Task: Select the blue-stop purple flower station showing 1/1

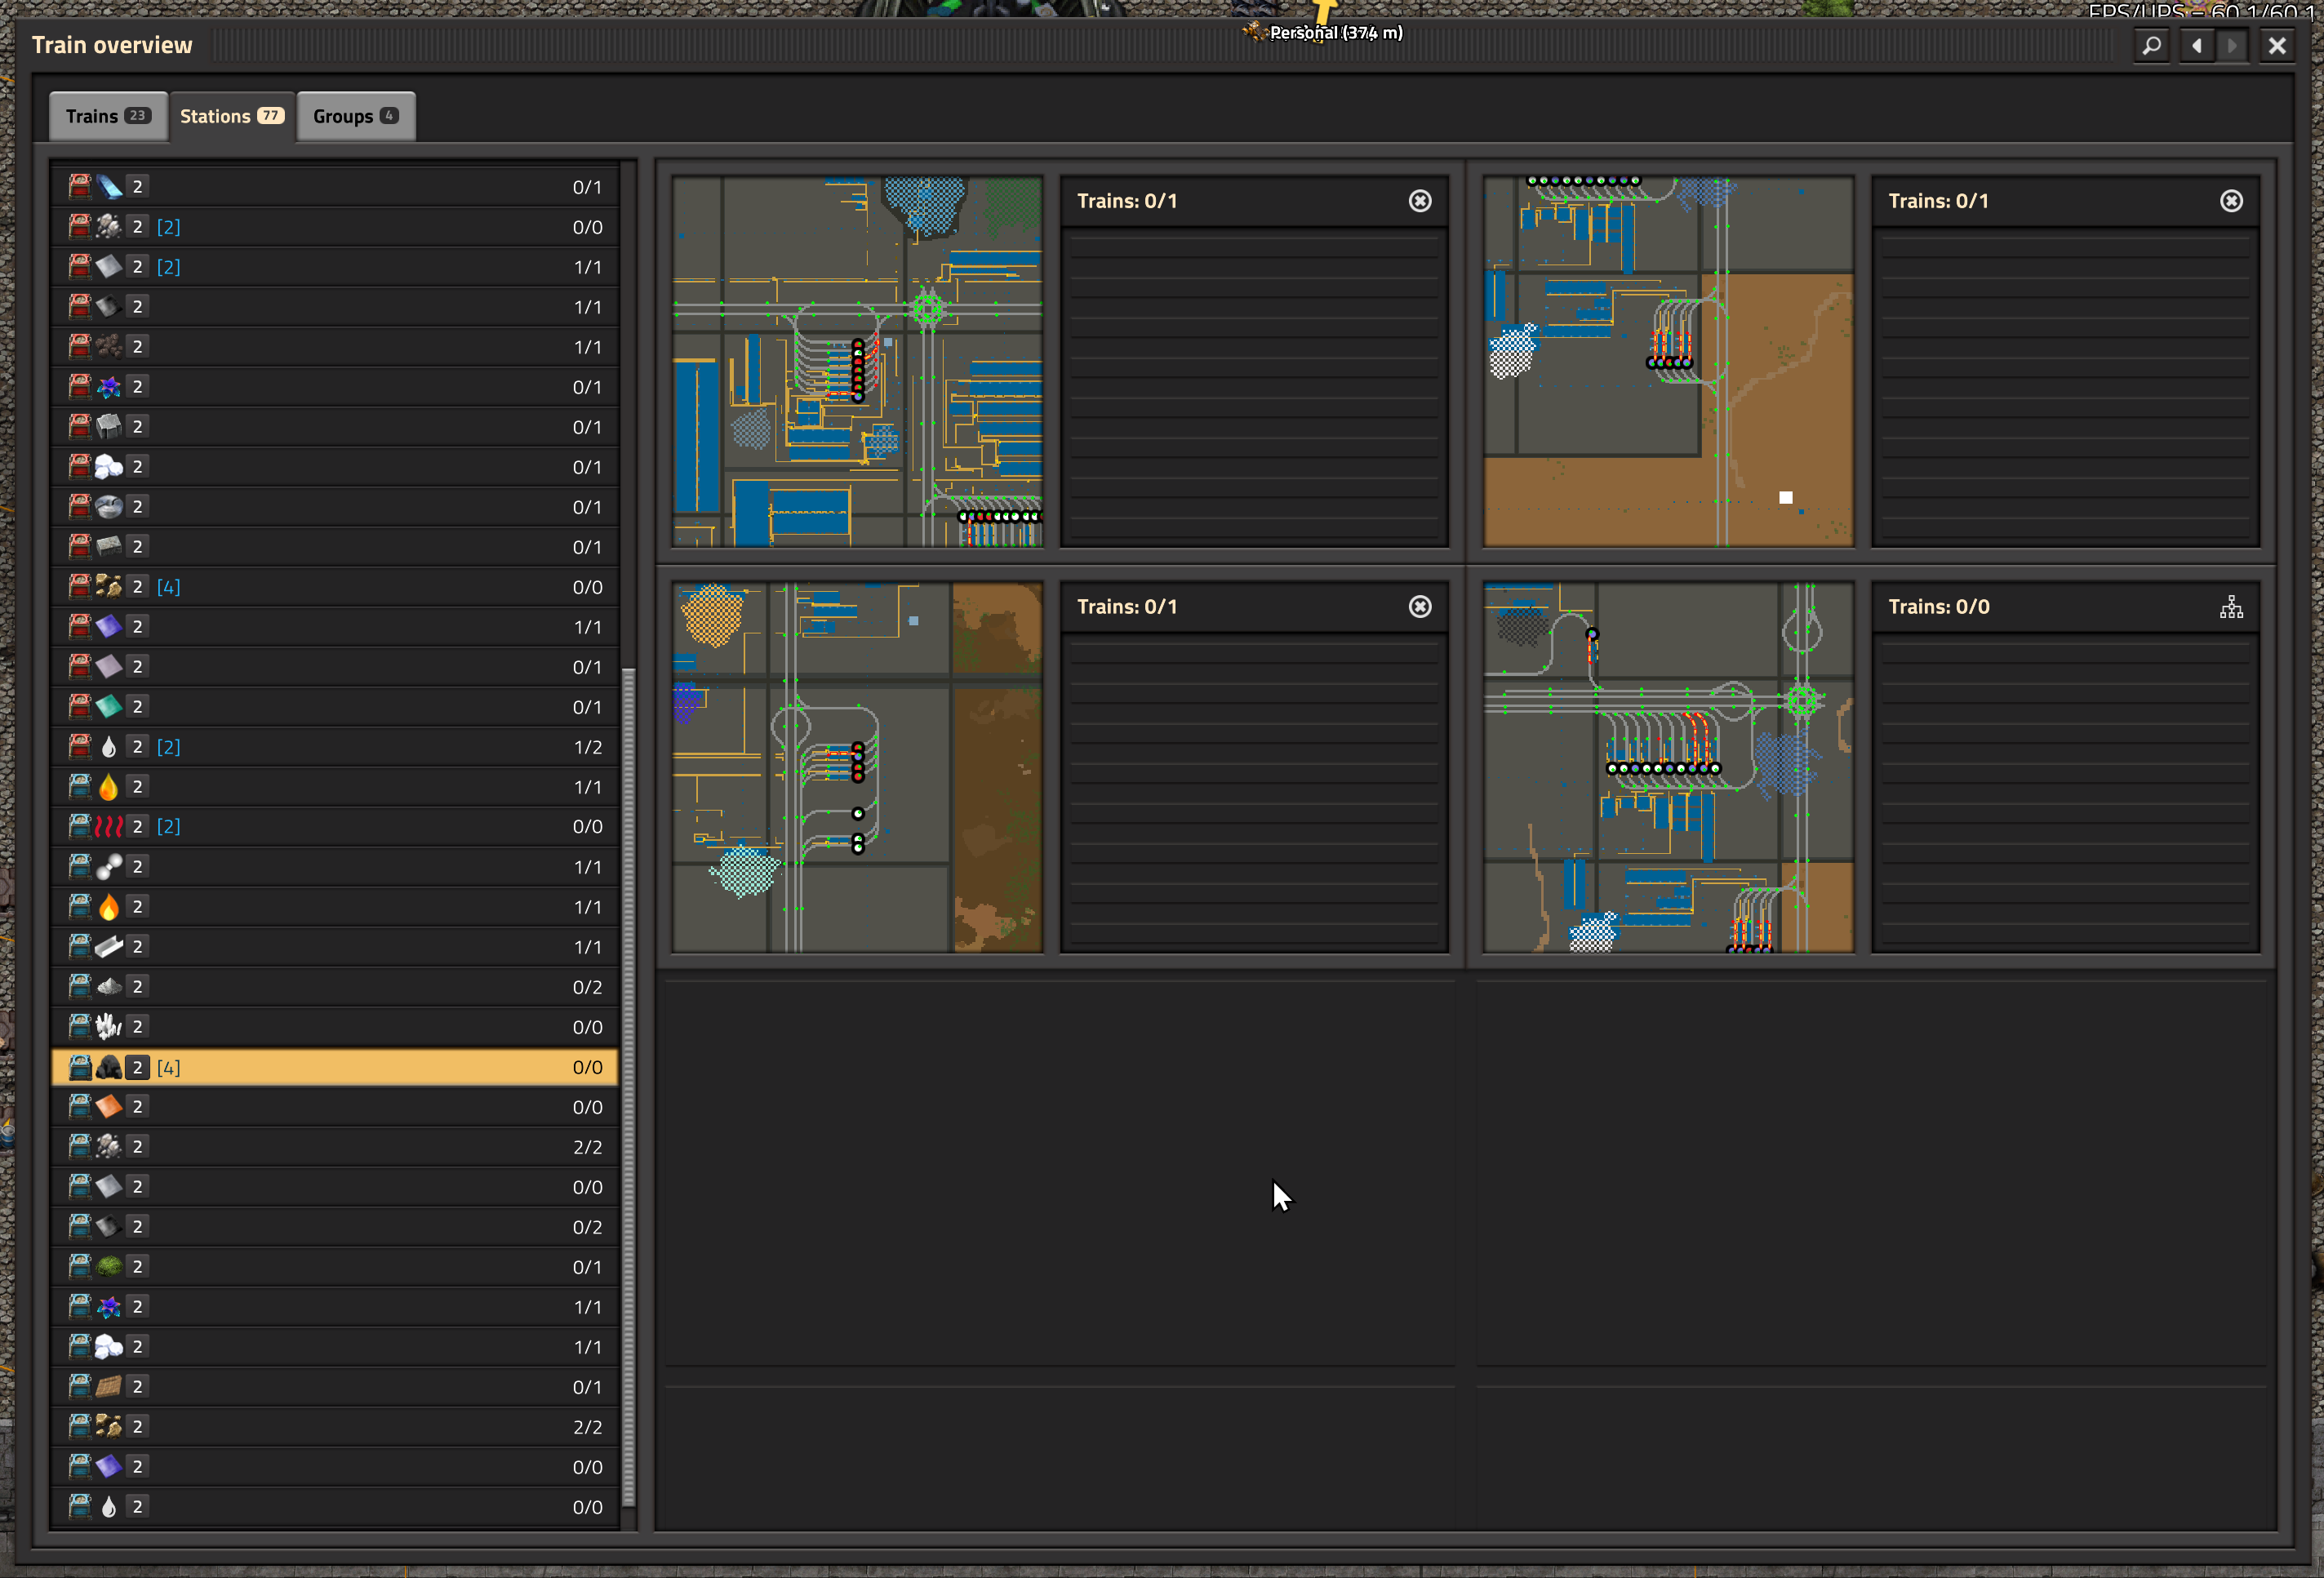Action: click(335, 1307)
